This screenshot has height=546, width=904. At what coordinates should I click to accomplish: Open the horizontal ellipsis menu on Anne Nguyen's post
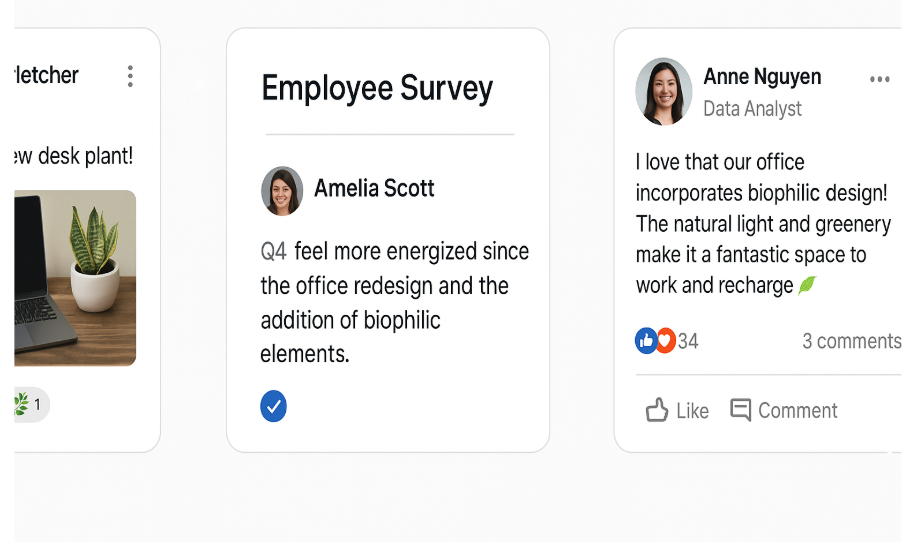tap(879, 80)
